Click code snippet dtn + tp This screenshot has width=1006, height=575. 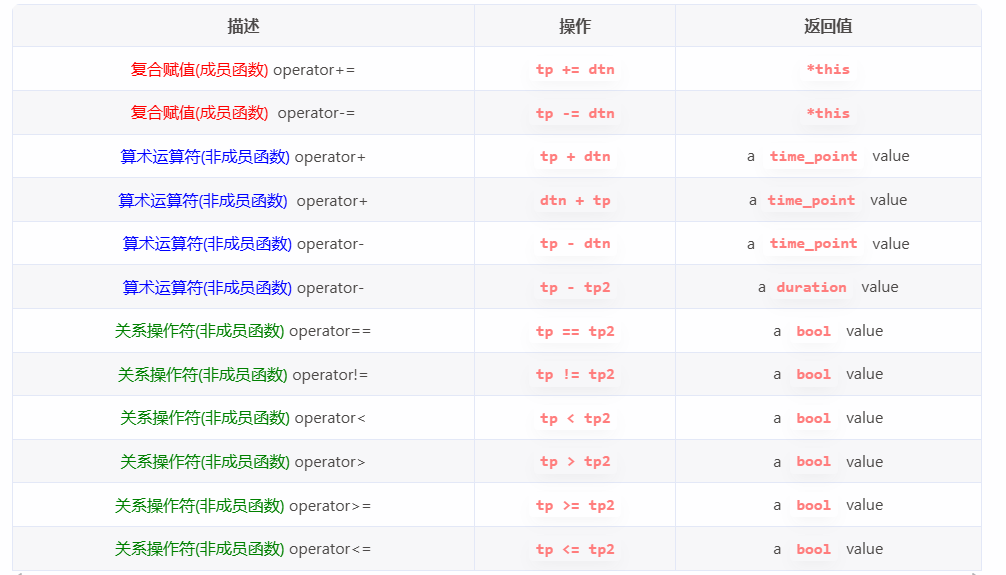click(575, 200)
